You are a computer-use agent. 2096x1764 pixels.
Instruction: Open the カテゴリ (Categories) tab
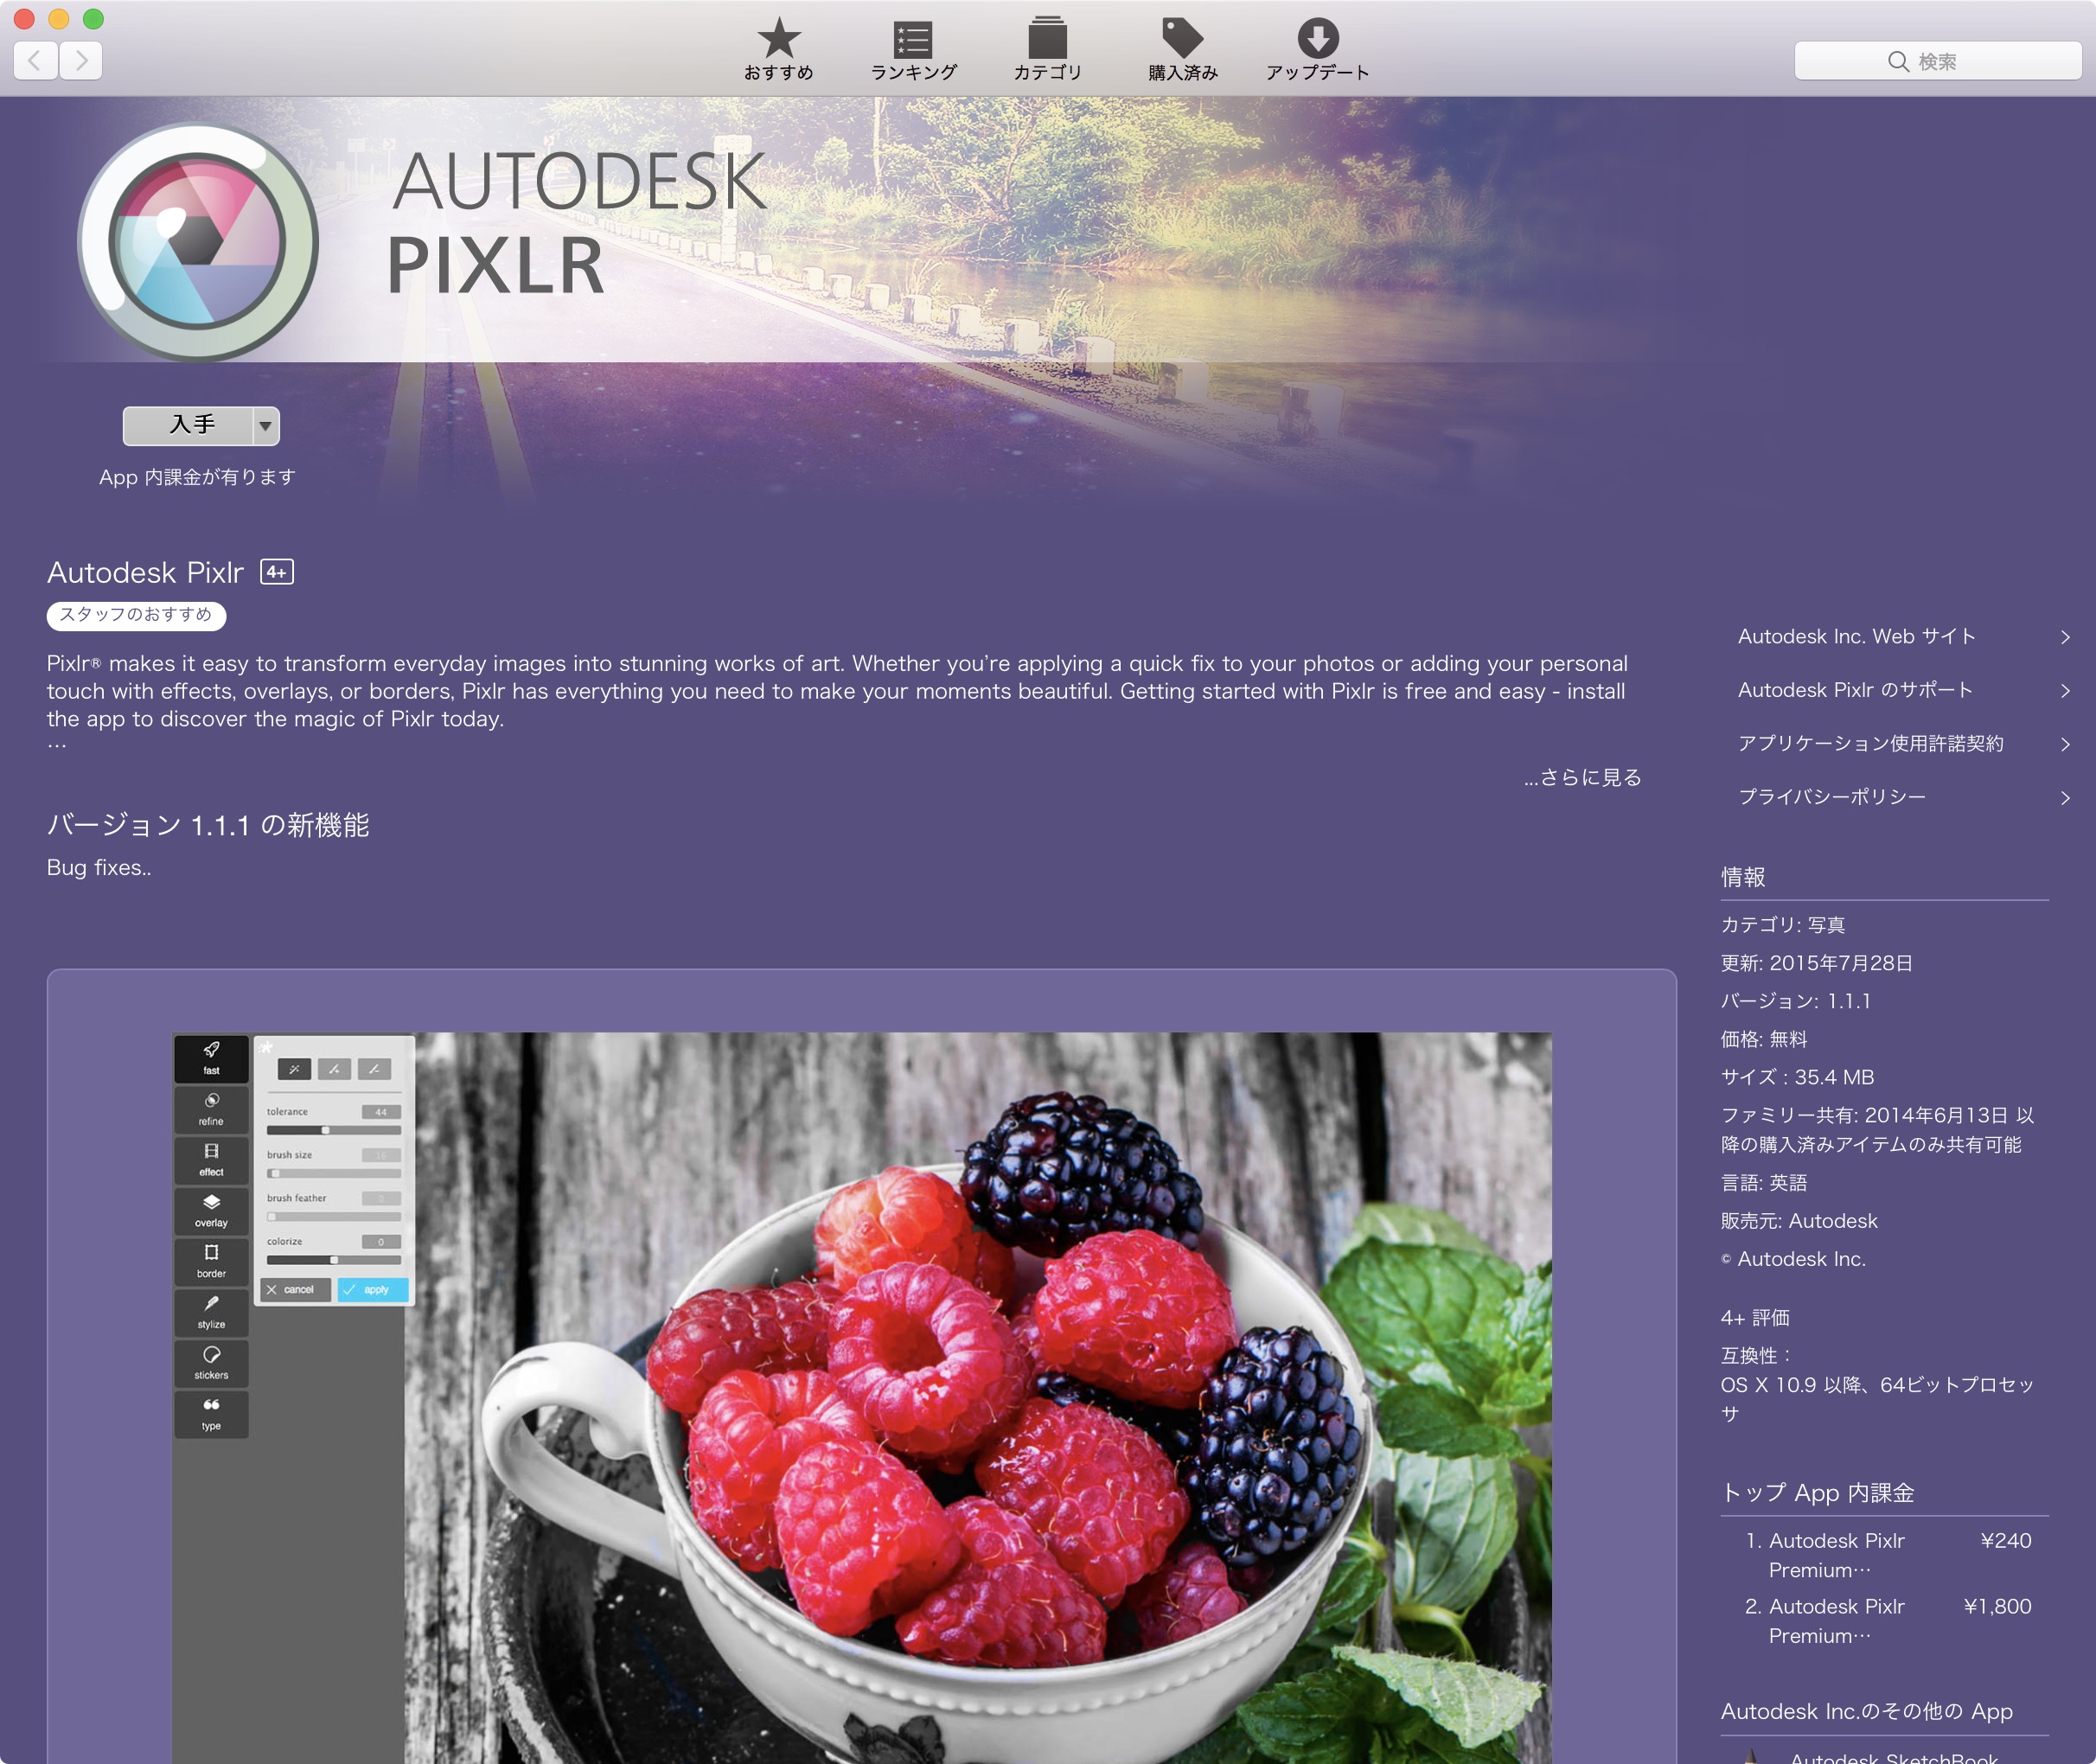(x=1047, y=49)
